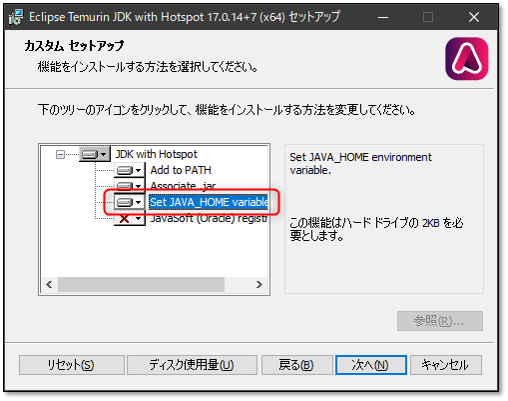Click the リセット(S) reset button
The height and width of the screenshot is (401, 508).
(x=72, y=365)
